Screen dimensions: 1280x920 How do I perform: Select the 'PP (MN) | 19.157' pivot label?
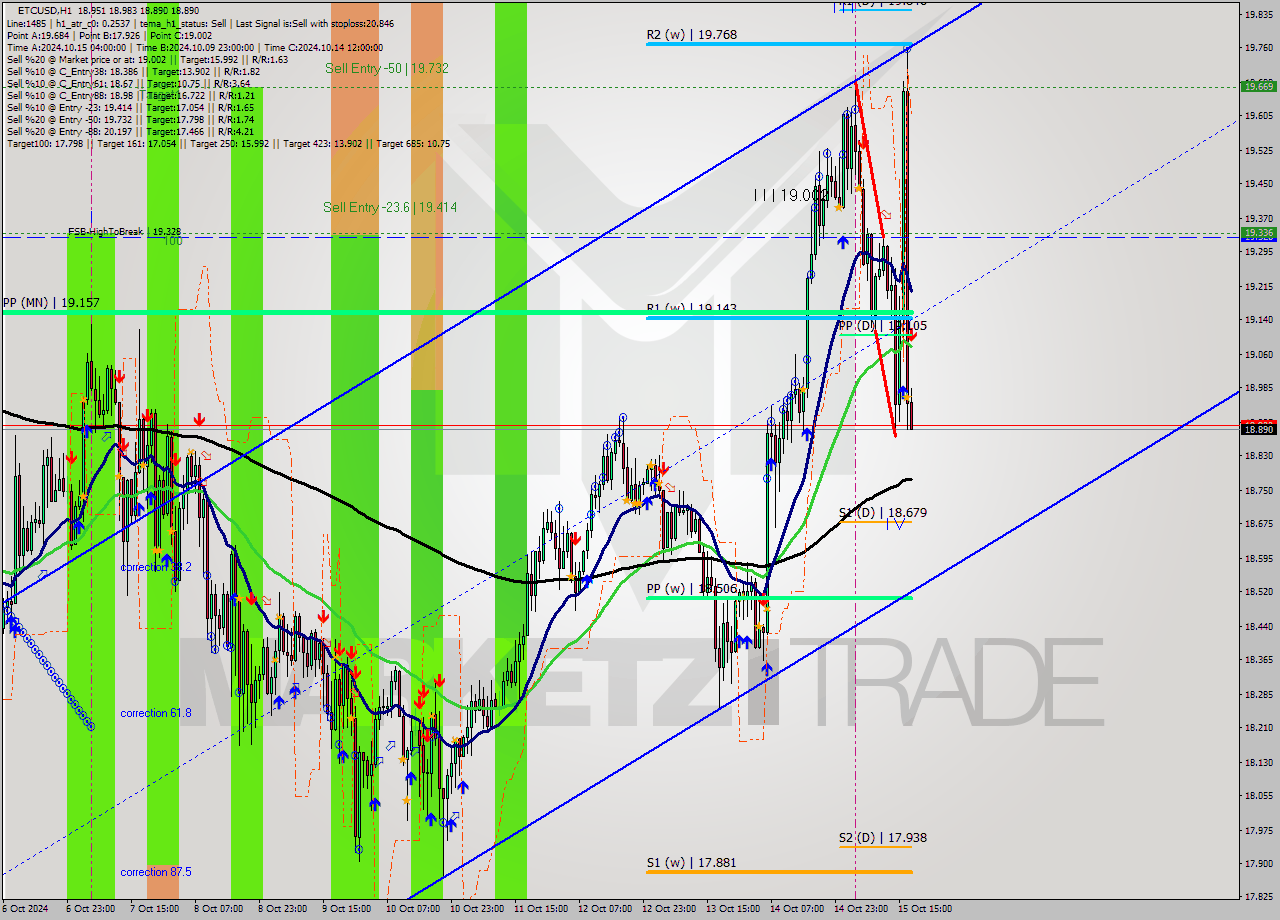(x=51, y=302)
